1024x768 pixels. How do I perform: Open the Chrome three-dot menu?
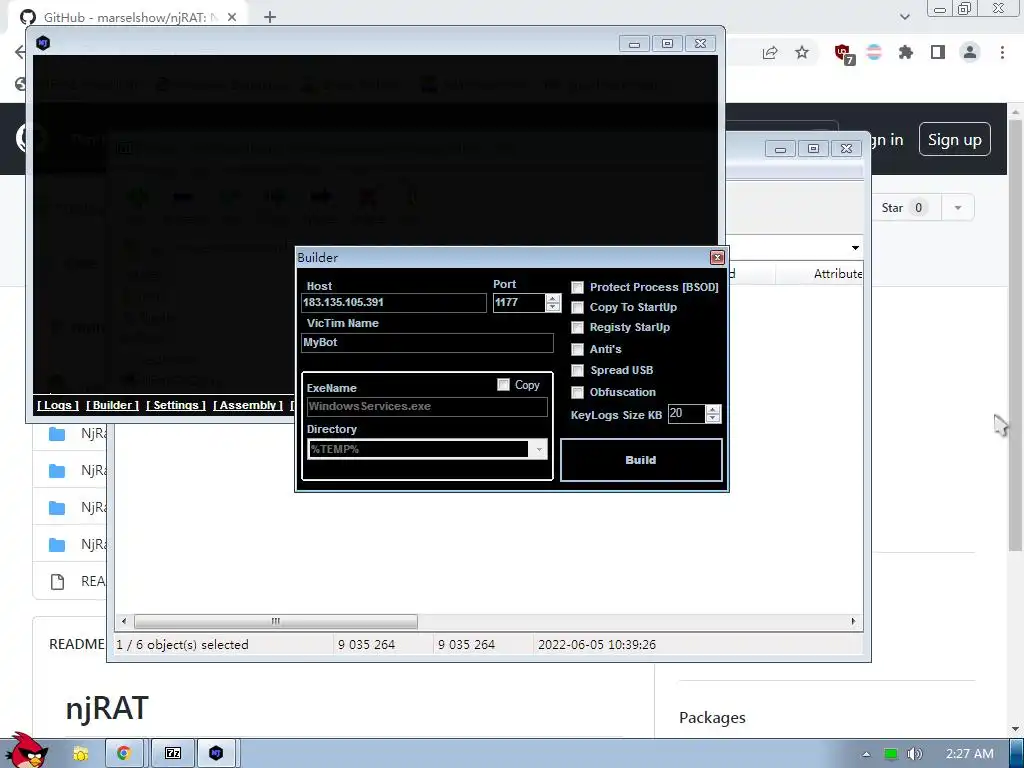point(1002,52)
